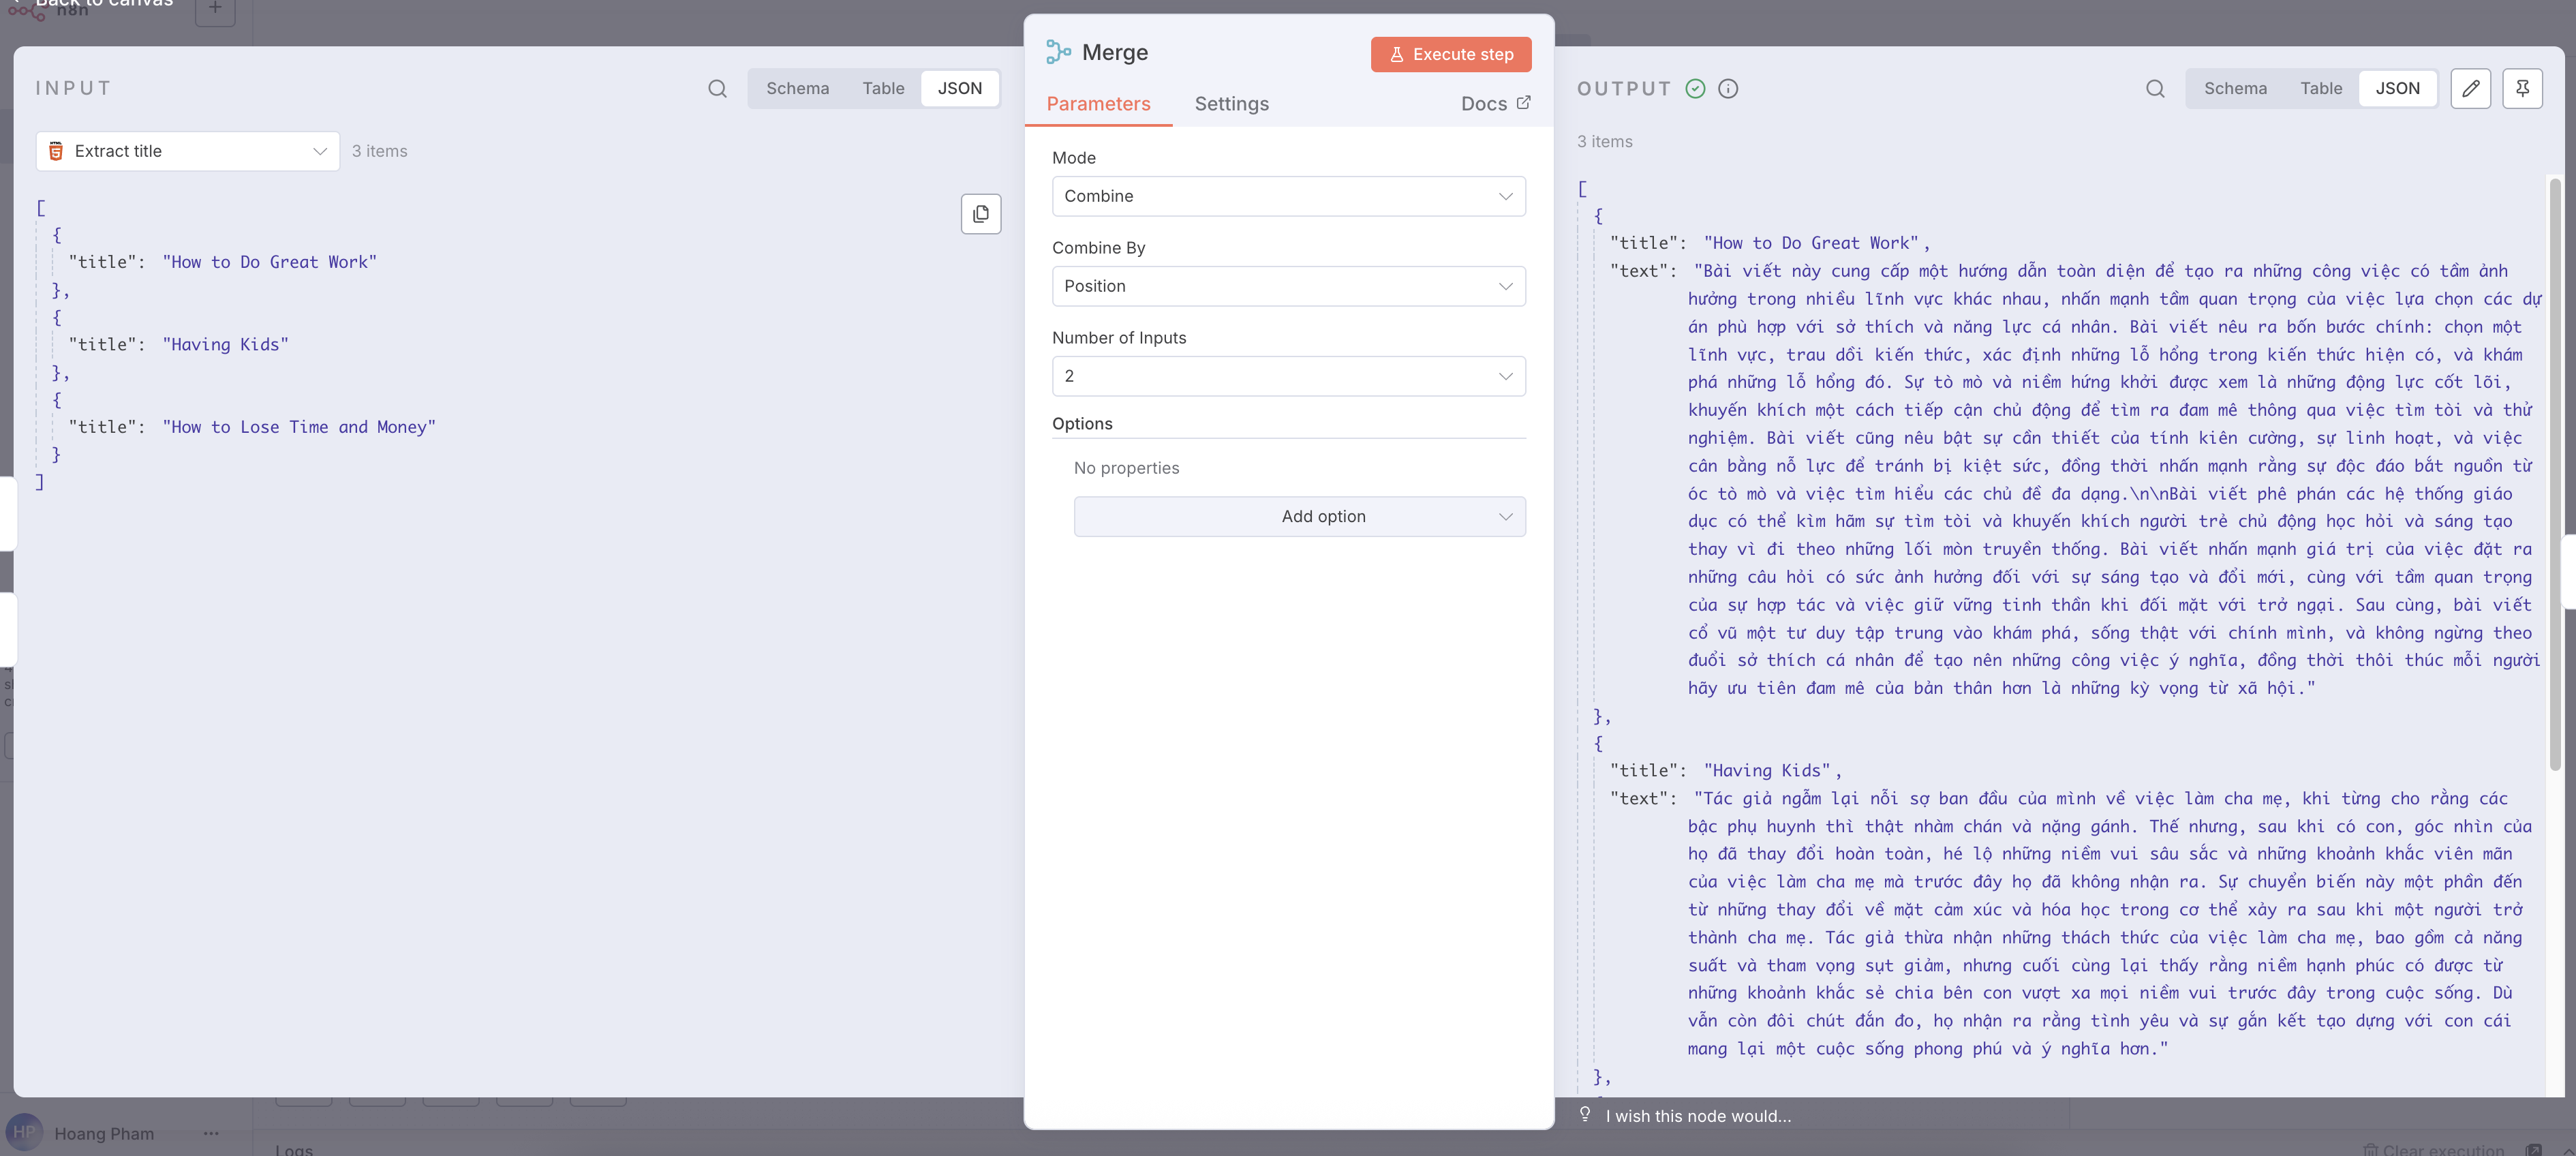Viewport: 2576px width, 1156px height.
Task: Click the Execute step button
Action: click(1451, 54)
